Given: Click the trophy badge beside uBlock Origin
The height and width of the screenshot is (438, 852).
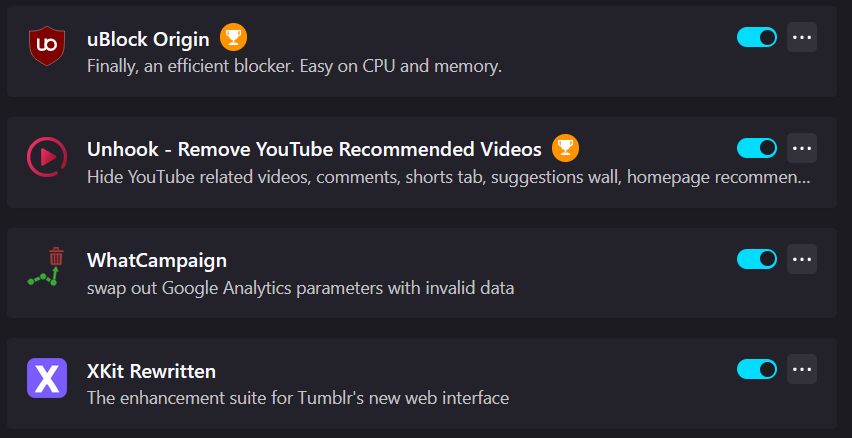Looking at the screenshot, I should tap(233, 37).
